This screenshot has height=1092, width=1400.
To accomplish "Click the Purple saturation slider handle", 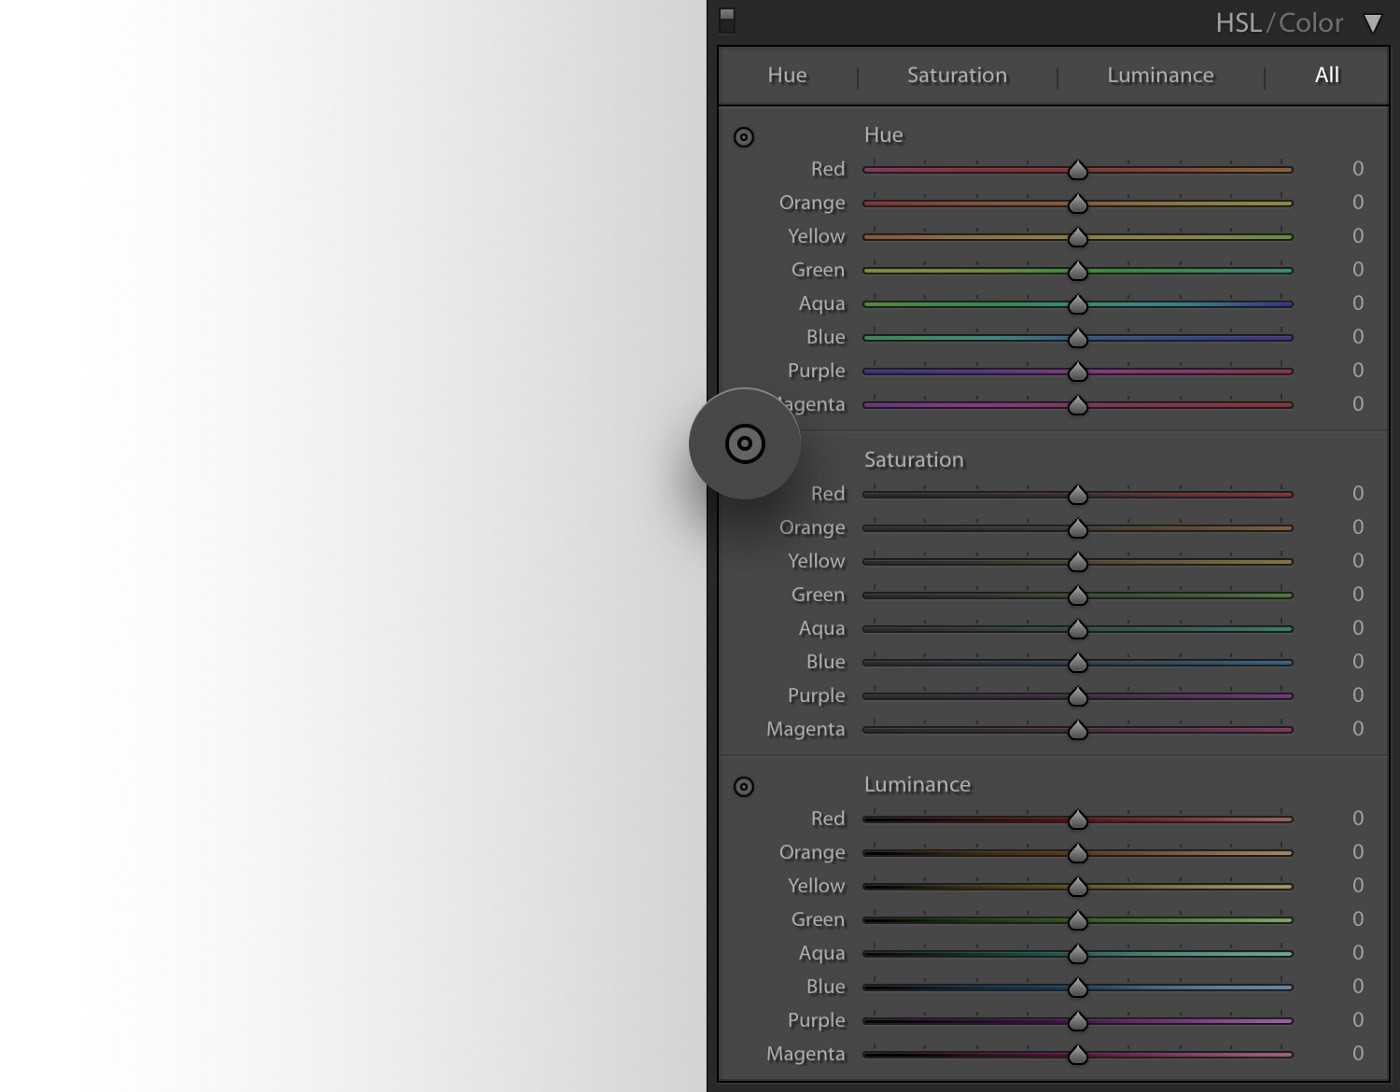I will [1077, 696].
